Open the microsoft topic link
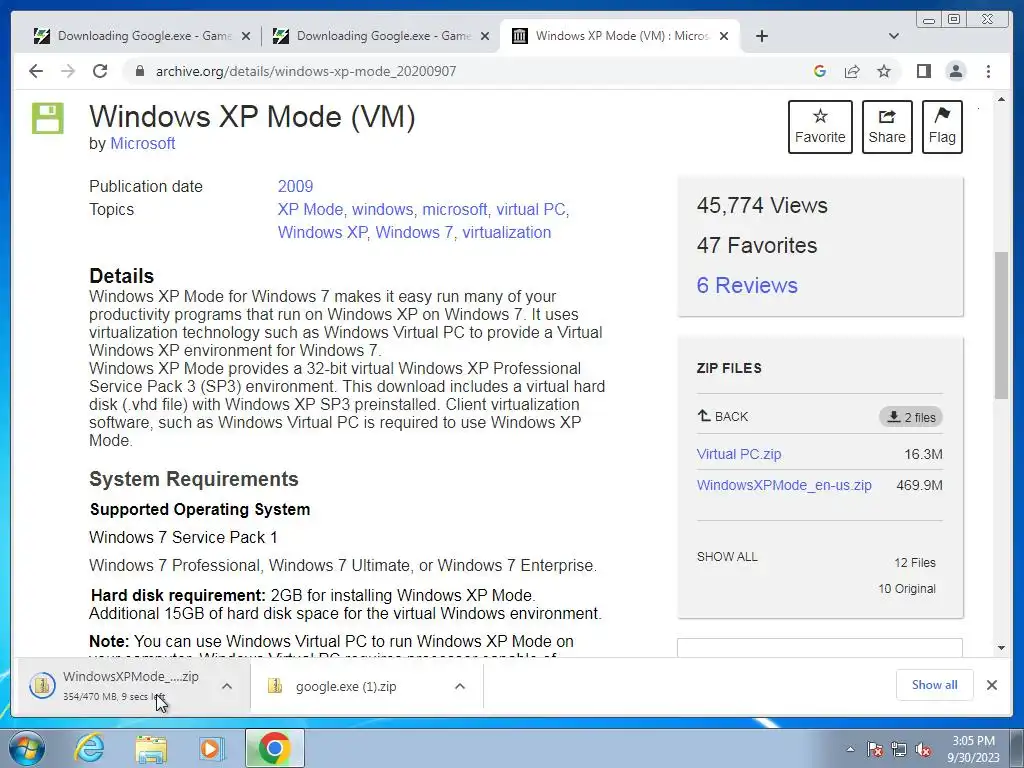The image size is (1024, 768). point(455,210)
